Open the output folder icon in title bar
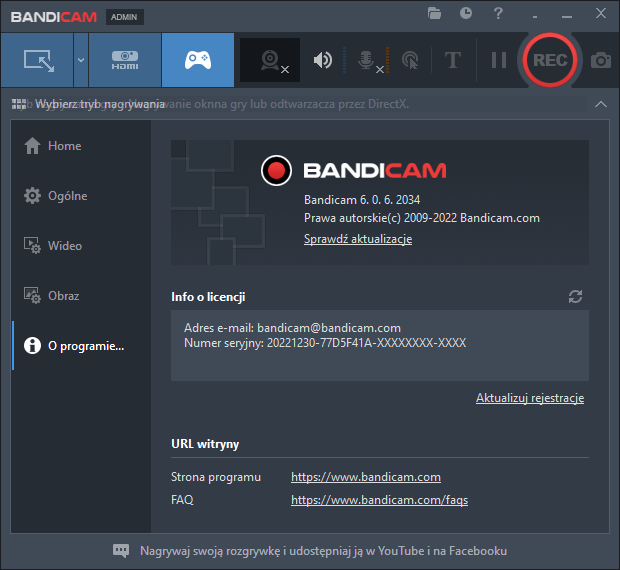Image resolution: width=620 pixels, height=570 pixels. (x=434, y=13)
